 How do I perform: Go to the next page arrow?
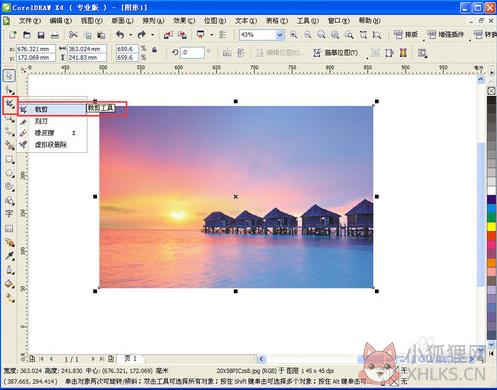(x=93, y=359)
